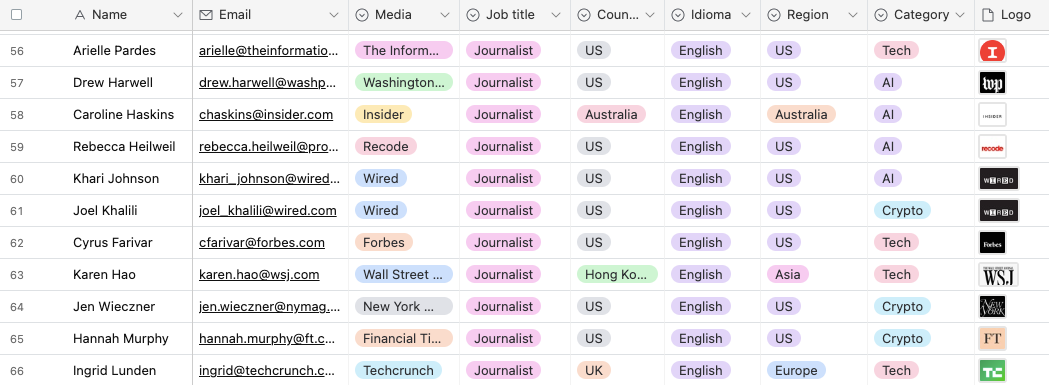The height and width of the screenshot is (385, 1049).
Task: Open the Country column dropdown arrow
Action: tap(650, 15)
